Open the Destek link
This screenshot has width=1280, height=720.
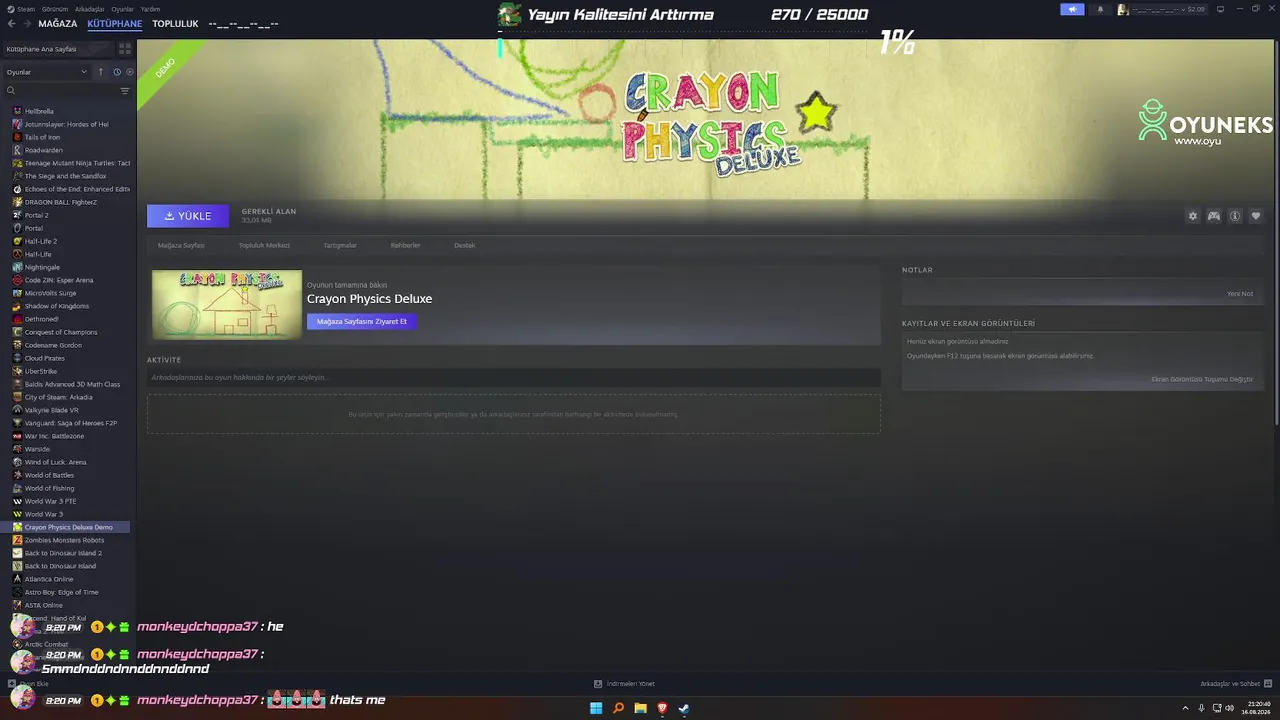point(465,245)
